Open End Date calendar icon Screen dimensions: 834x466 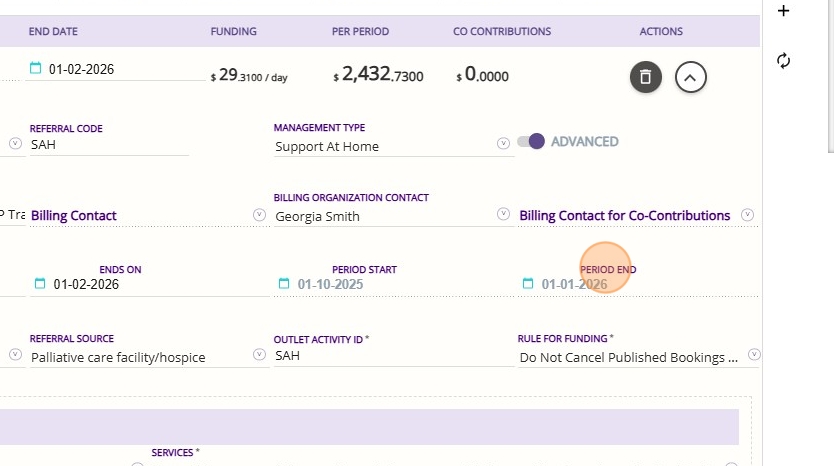click(36, 69)
